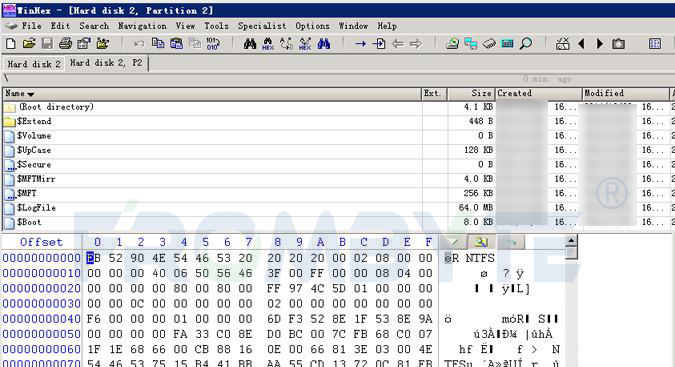The width and height of the screenshot is (675, 367).
Task: Open the View menu
Action: pos(185,26)
